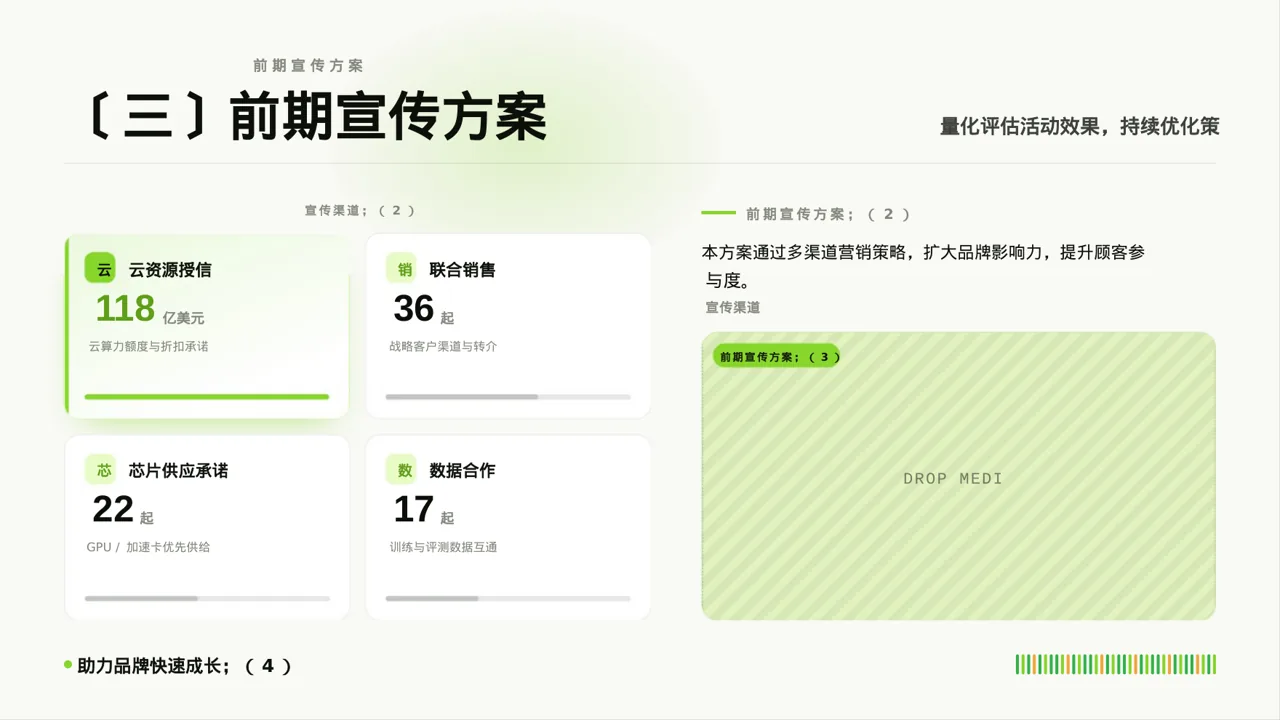Click the description "训练与评测数据互通"
This screenshot has height=720, width=1280.
(x=443, y=548)
